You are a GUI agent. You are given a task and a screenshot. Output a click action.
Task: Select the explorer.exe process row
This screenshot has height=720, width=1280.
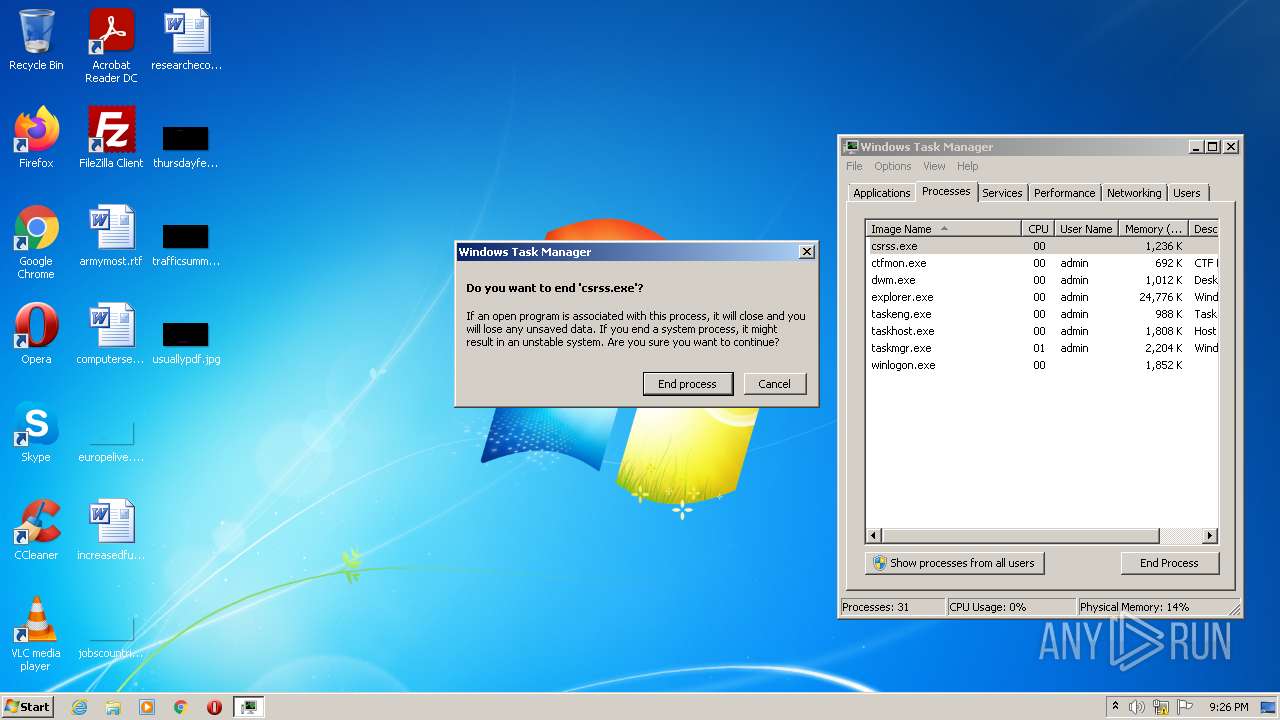point(1042,297)
